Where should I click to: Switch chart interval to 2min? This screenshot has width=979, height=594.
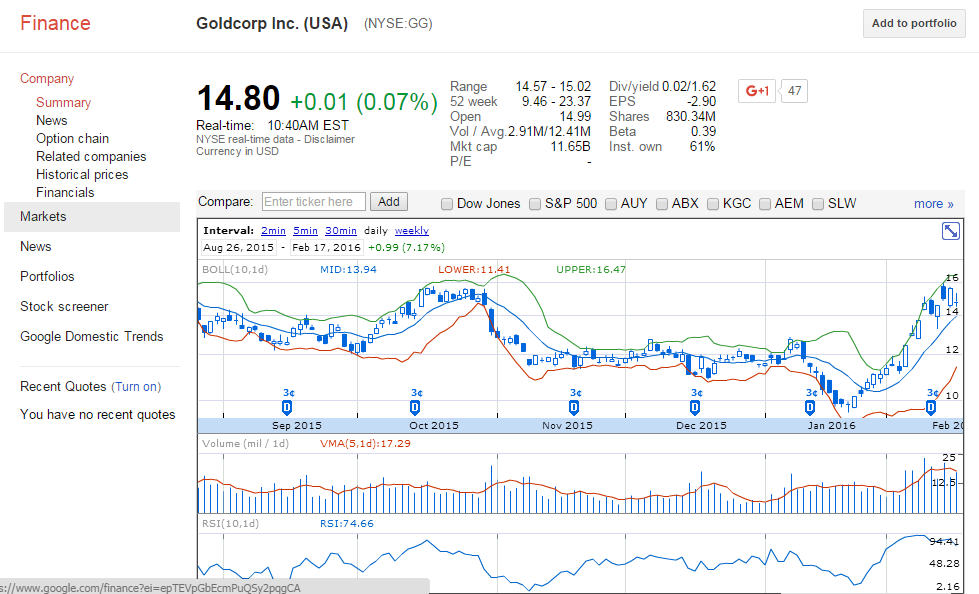pyautogui.click(x=273, y=230)
